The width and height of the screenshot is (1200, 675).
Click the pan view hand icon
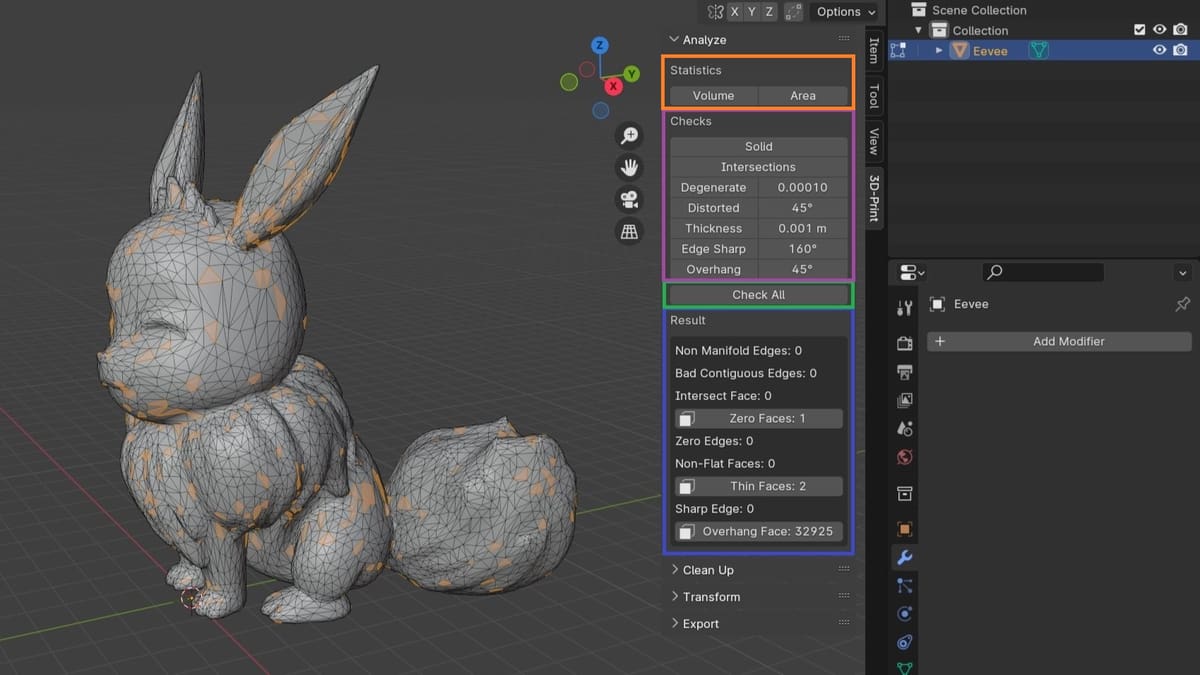629,167
